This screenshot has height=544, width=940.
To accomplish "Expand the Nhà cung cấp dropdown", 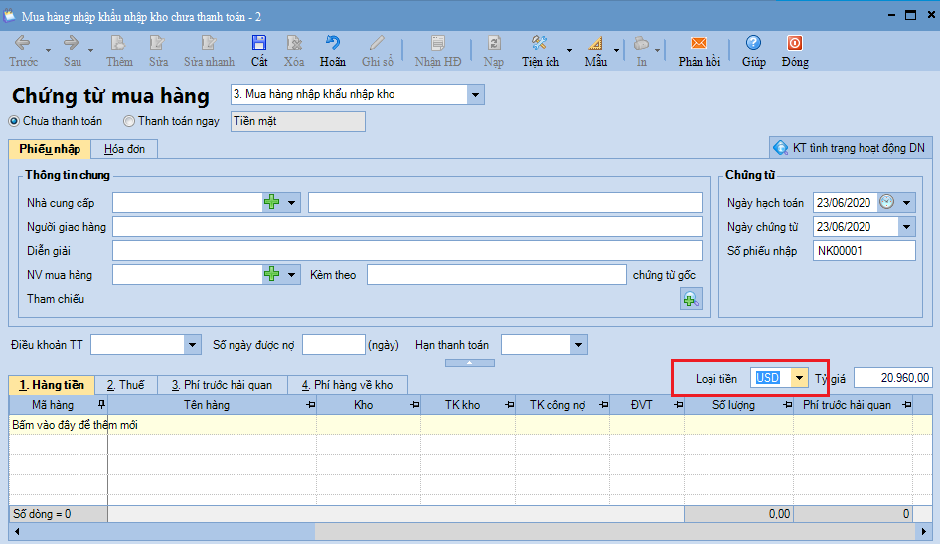I will tap(291, 202).
